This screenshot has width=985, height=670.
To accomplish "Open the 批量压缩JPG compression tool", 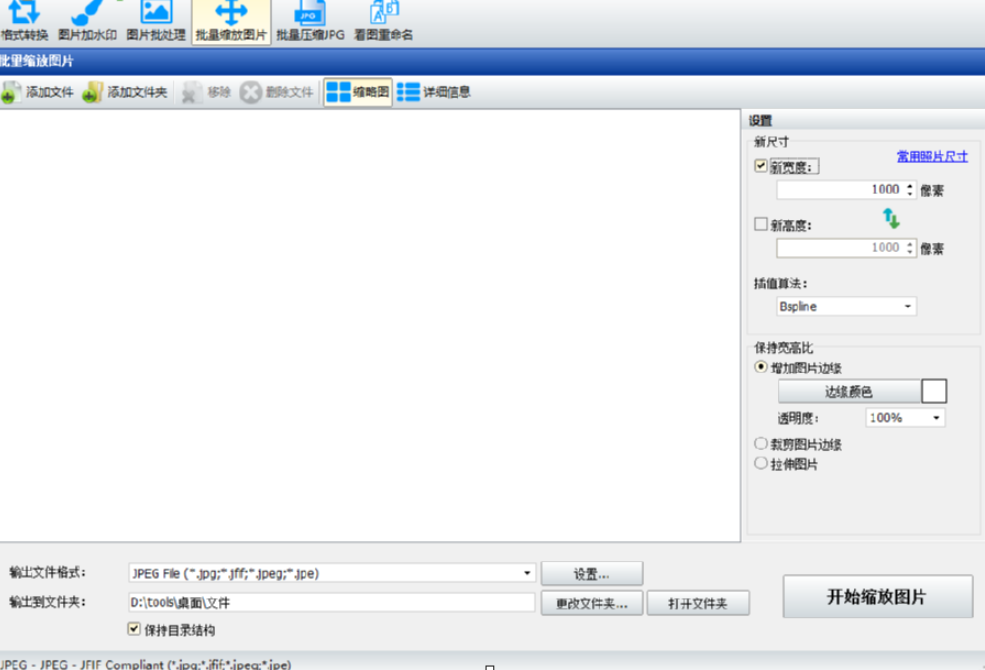I will [310, 21].
